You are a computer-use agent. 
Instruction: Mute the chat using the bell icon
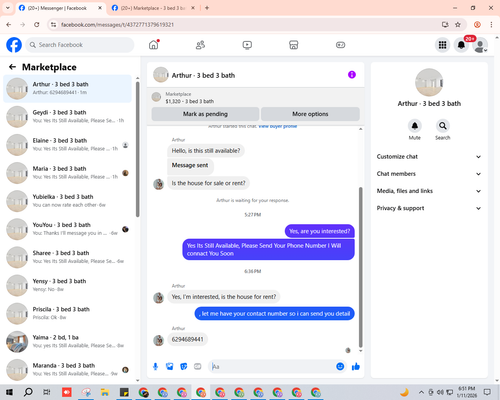pos(415,126)
